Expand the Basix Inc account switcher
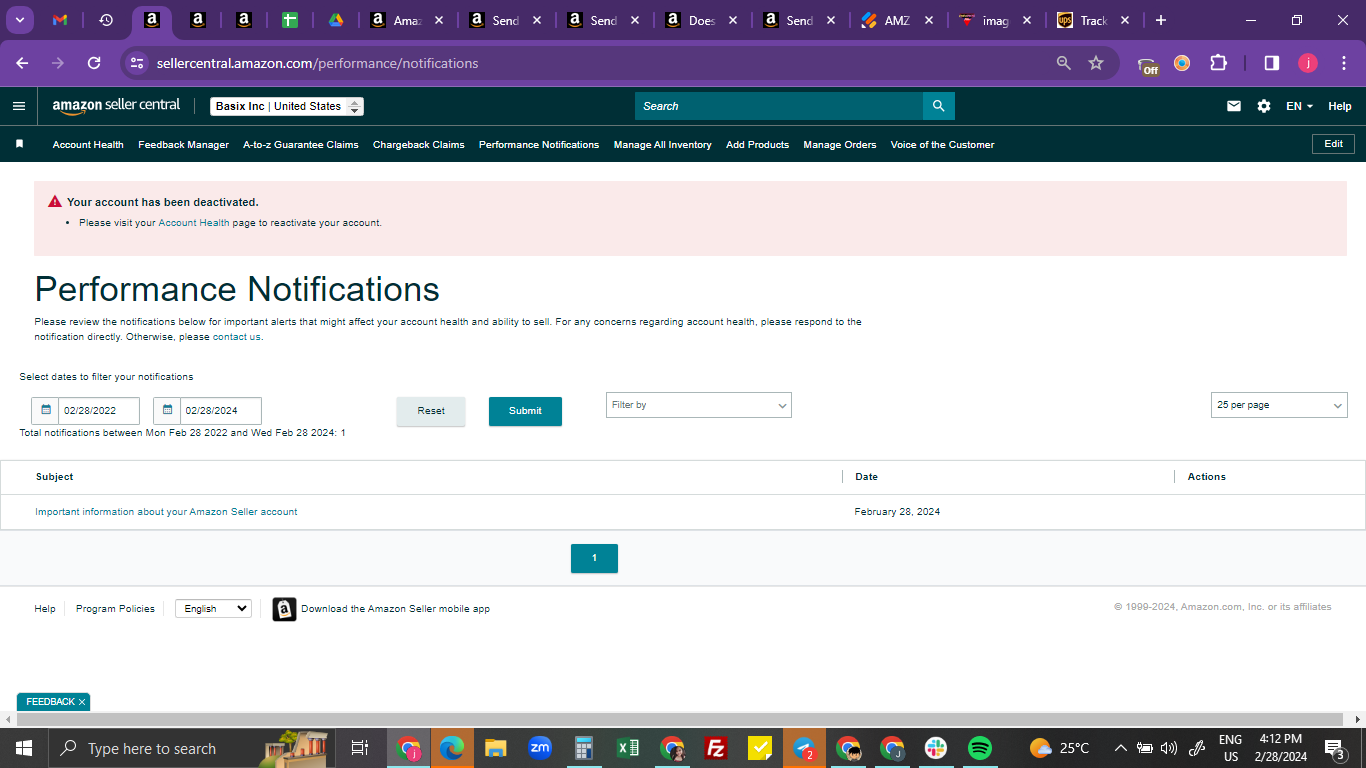Viewport: 1366px width, 768px height. coord(287,106)
